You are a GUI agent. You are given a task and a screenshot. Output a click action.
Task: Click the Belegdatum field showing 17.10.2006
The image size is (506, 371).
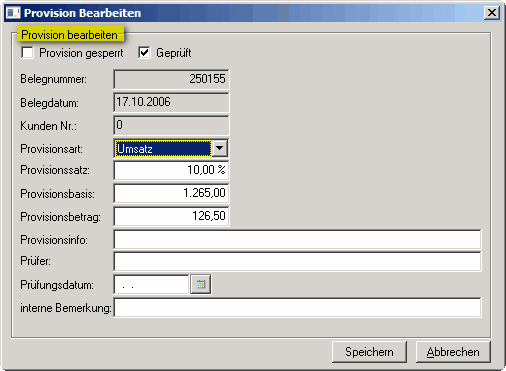171,102
